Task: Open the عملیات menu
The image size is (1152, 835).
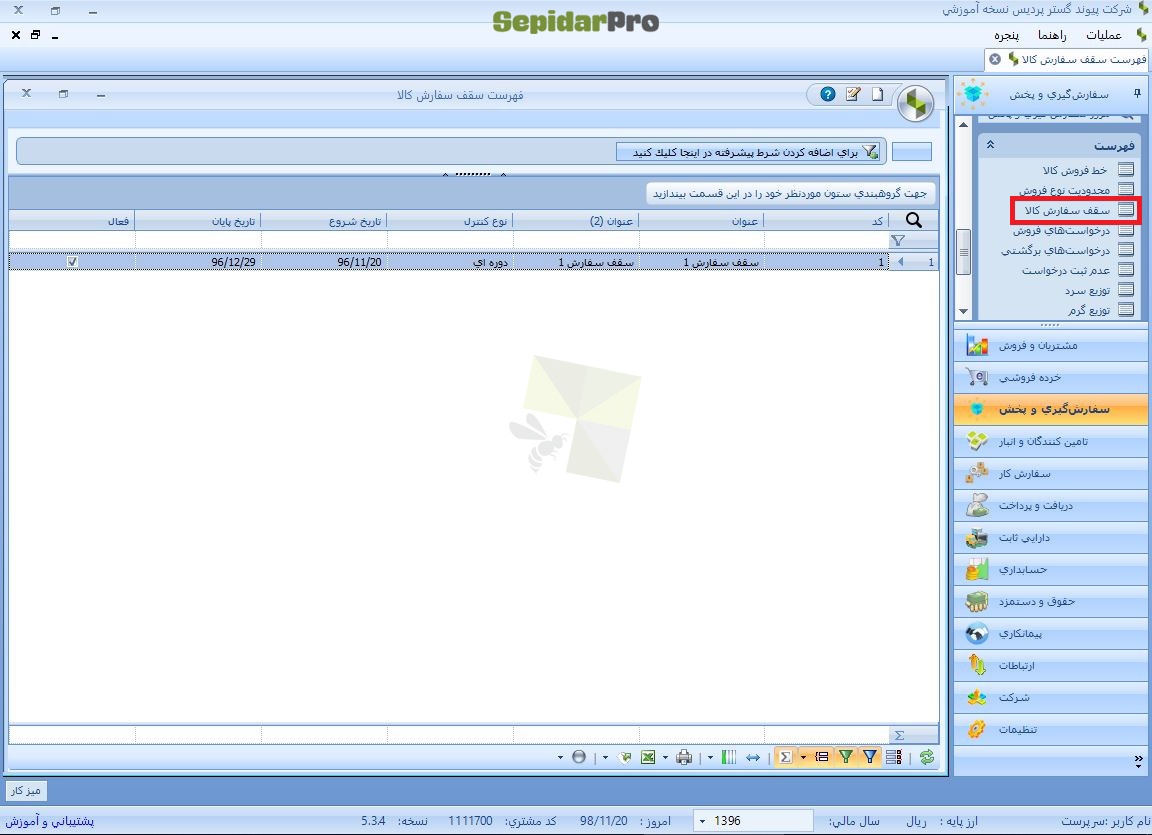Action: coord(1104,35)
